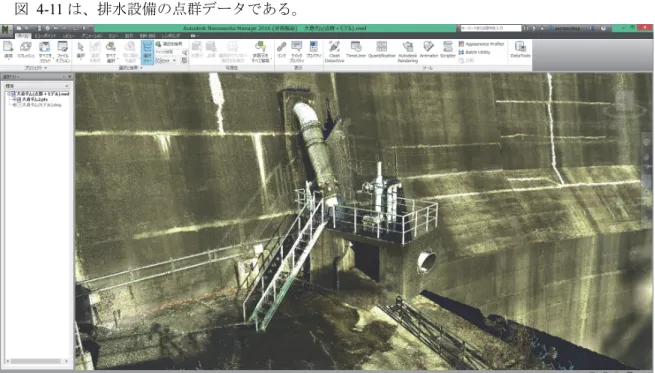This screenshot has width=655, height=373.
Task: Click the keyword search box in title bar
Action: click(x=491, y=28)
